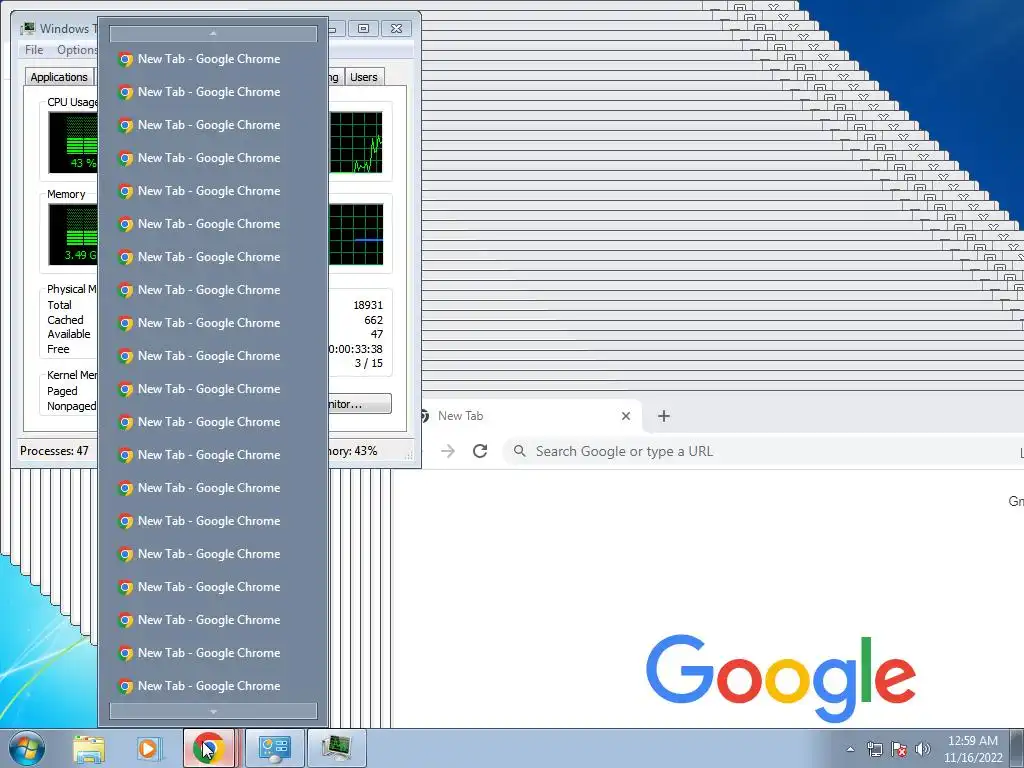
Task: Switch to the Users tab in Task Manager
Action: [x=364, y=77]
